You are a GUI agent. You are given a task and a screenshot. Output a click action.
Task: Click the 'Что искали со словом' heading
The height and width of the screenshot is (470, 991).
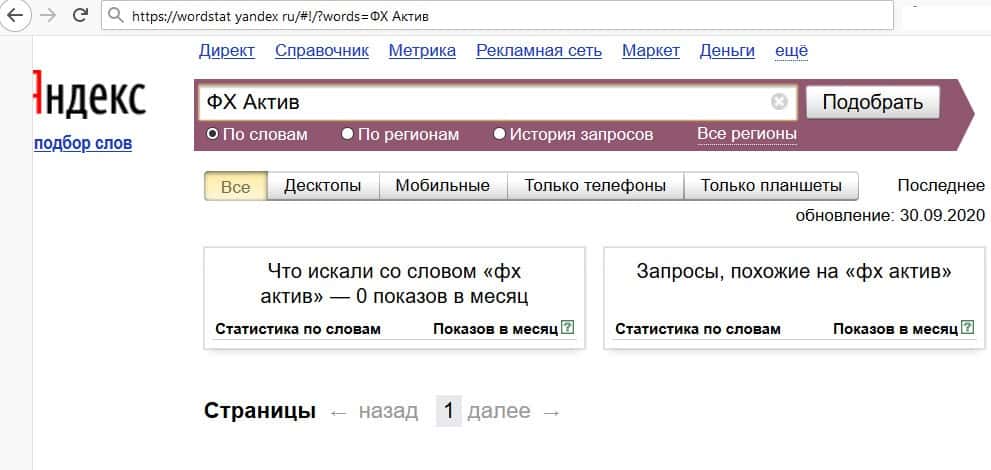pos(394,284)
